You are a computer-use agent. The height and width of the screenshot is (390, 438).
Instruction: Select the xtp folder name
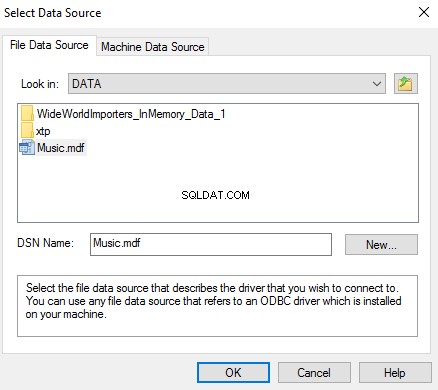tap(43, 131)
